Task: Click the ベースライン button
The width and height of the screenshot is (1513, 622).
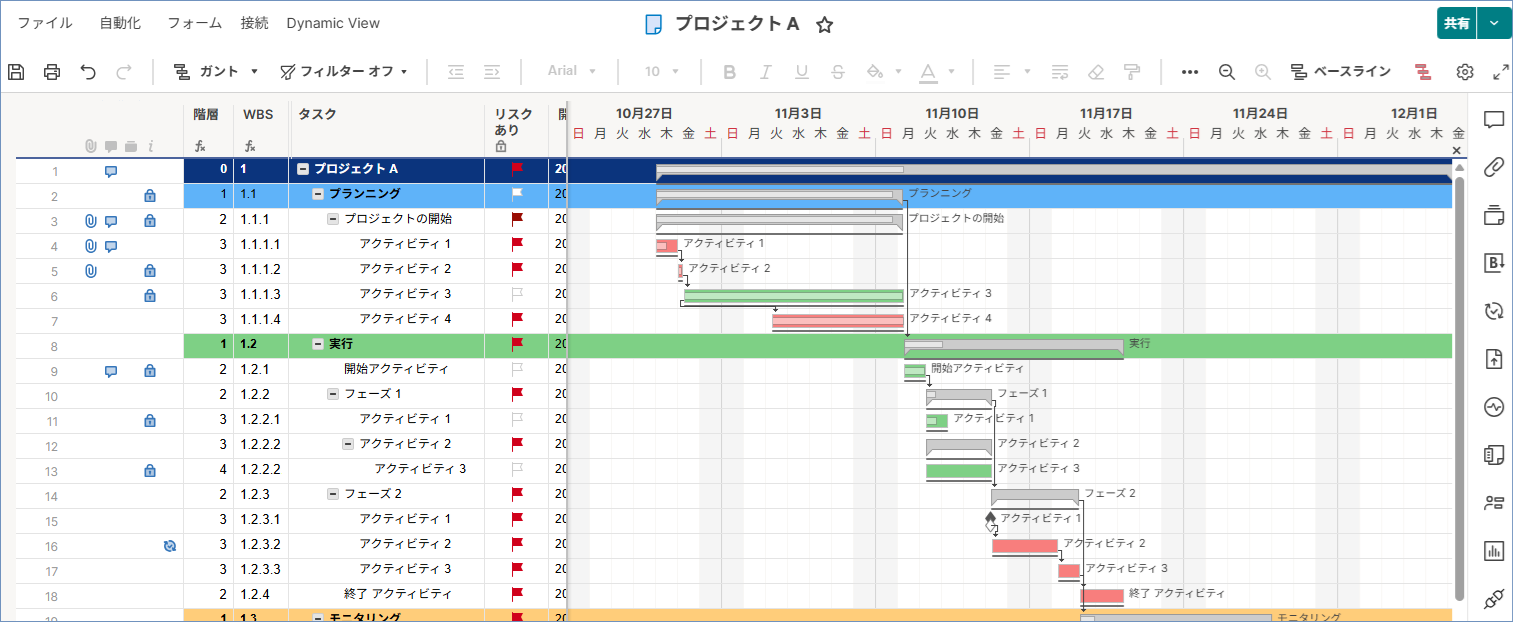Action: click(x=1340, y=71)
